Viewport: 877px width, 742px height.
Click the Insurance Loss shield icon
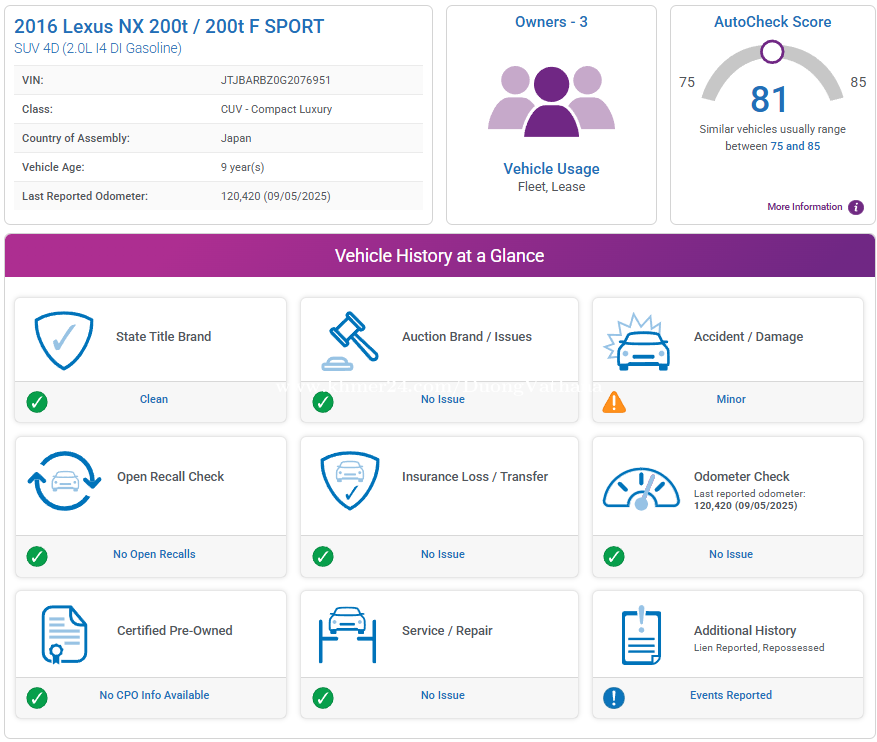(349, 480)
